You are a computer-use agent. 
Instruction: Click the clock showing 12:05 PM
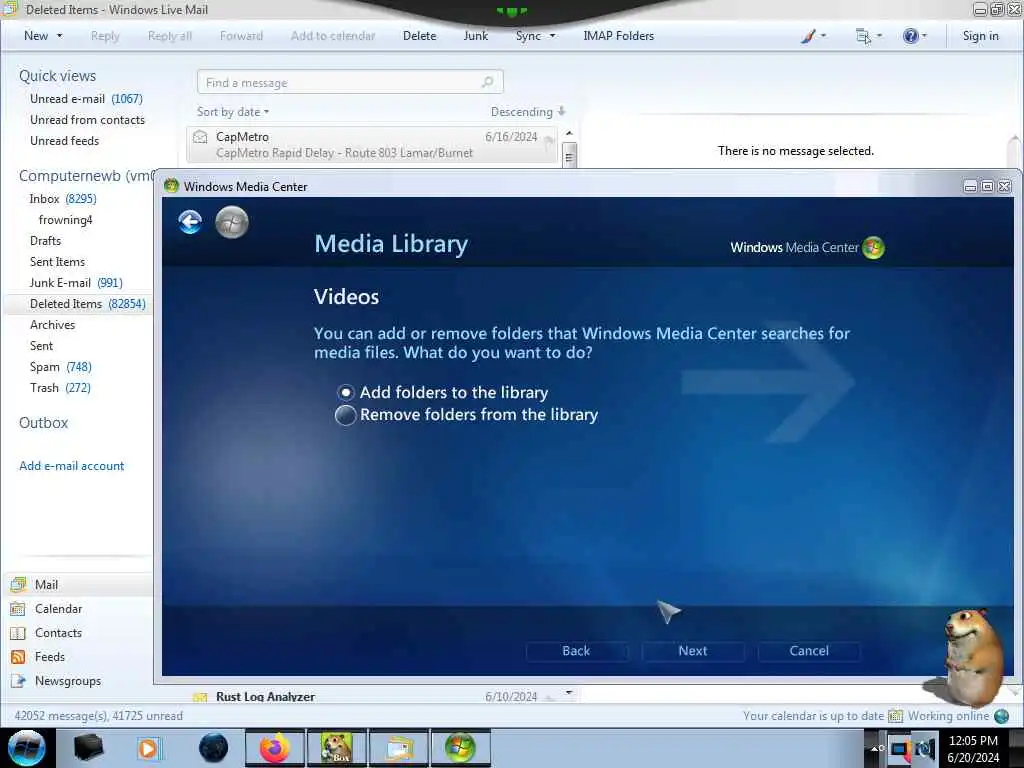(x=973, y=741)
